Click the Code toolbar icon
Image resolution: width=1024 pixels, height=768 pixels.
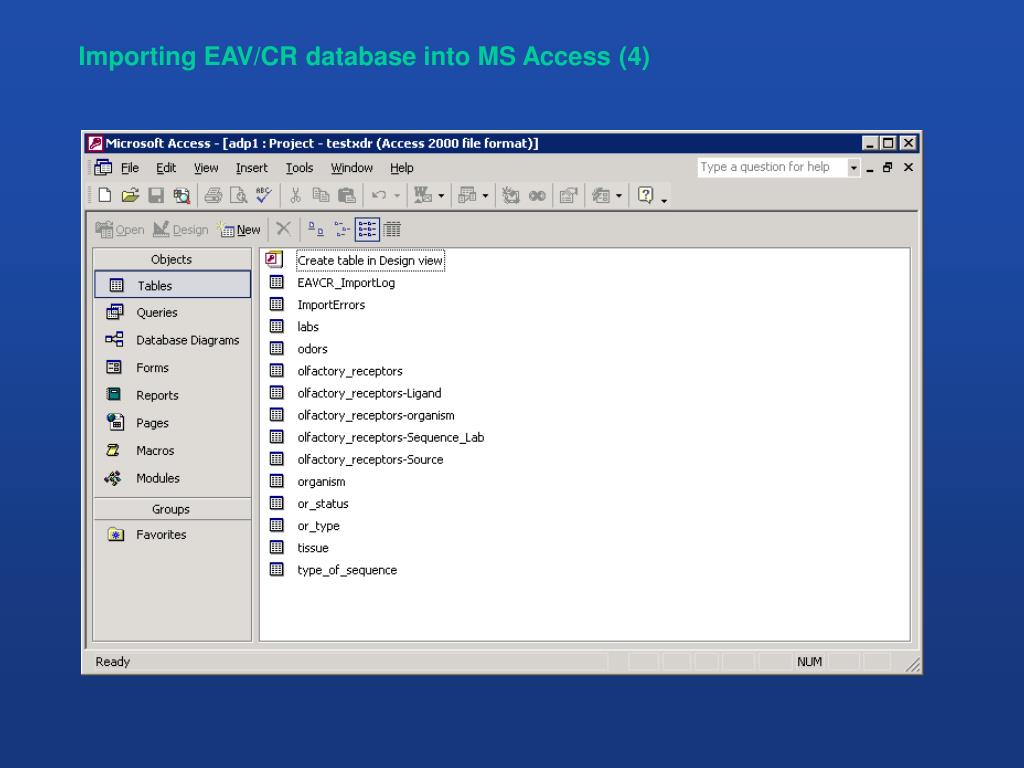511,195
